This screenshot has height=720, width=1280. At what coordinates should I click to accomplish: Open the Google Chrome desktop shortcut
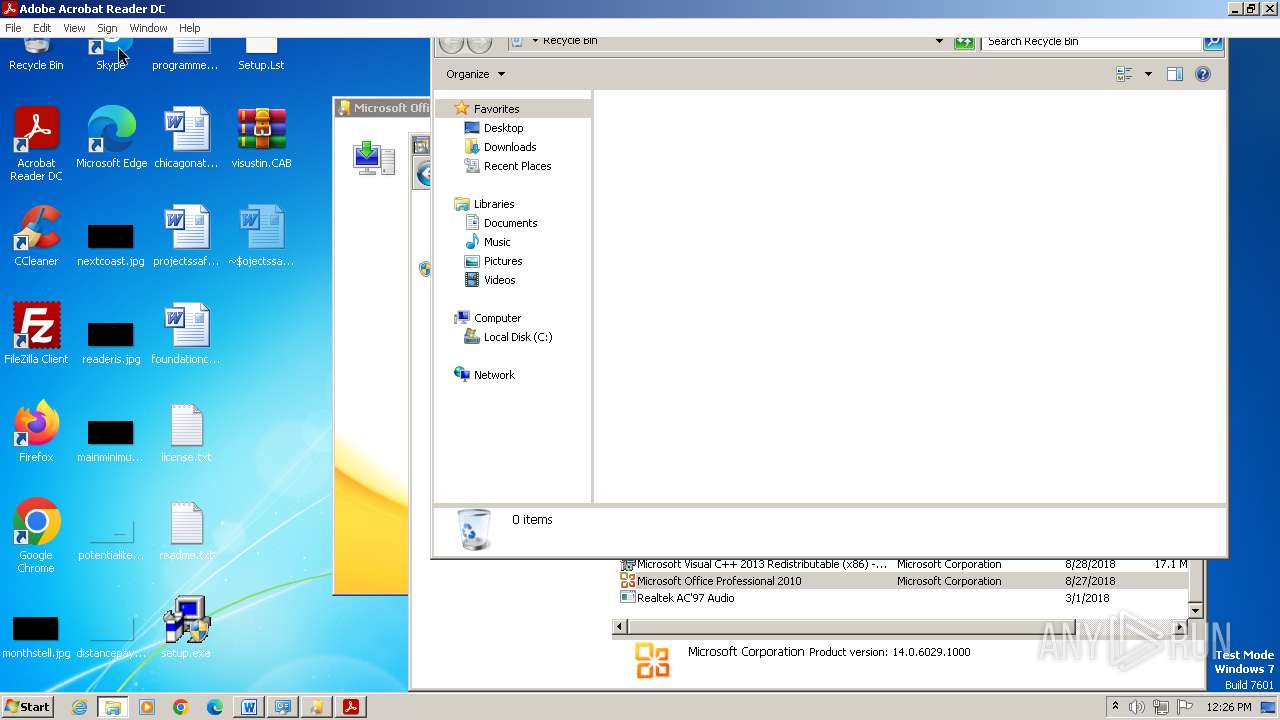tap(36, 537)
